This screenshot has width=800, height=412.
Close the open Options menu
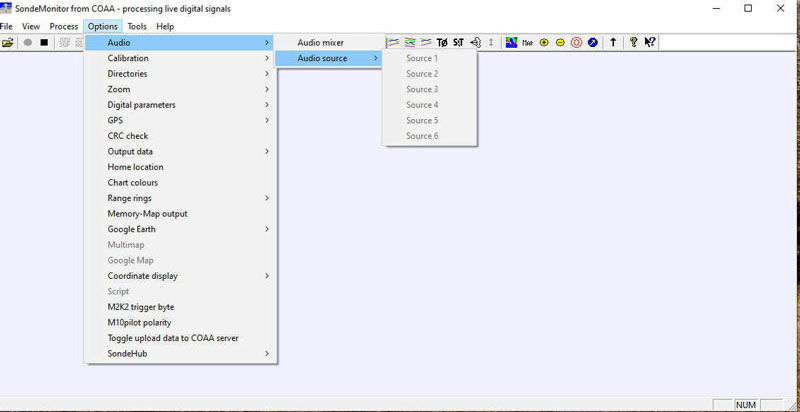(103, 27)
